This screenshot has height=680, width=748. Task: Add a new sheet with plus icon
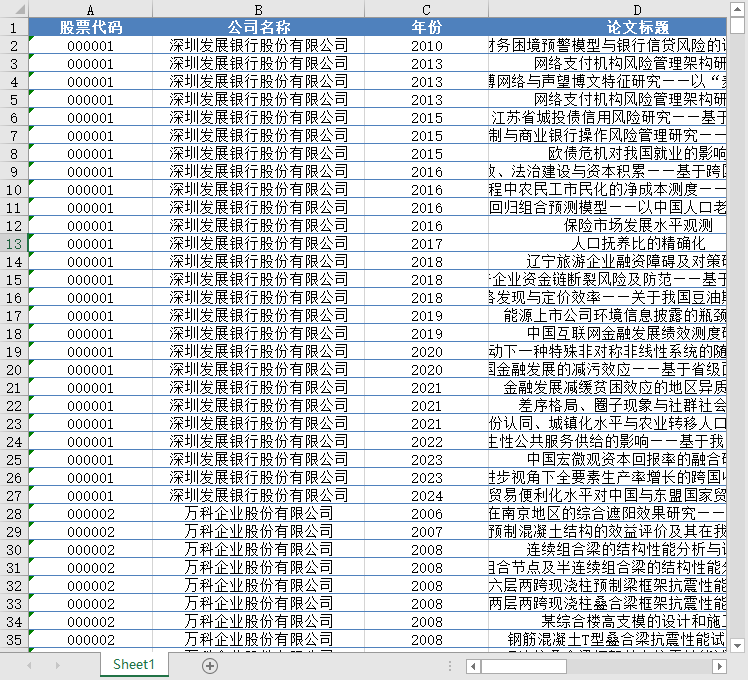click(x=210, y=666)
